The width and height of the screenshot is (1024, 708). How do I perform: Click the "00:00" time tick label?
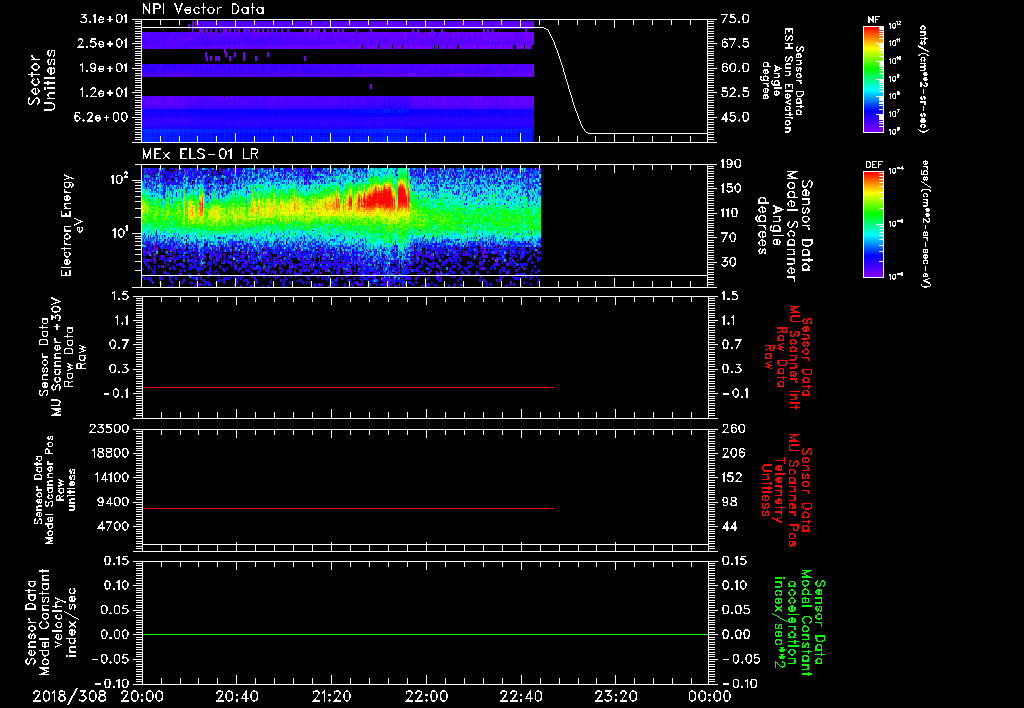tap(709, 696)
